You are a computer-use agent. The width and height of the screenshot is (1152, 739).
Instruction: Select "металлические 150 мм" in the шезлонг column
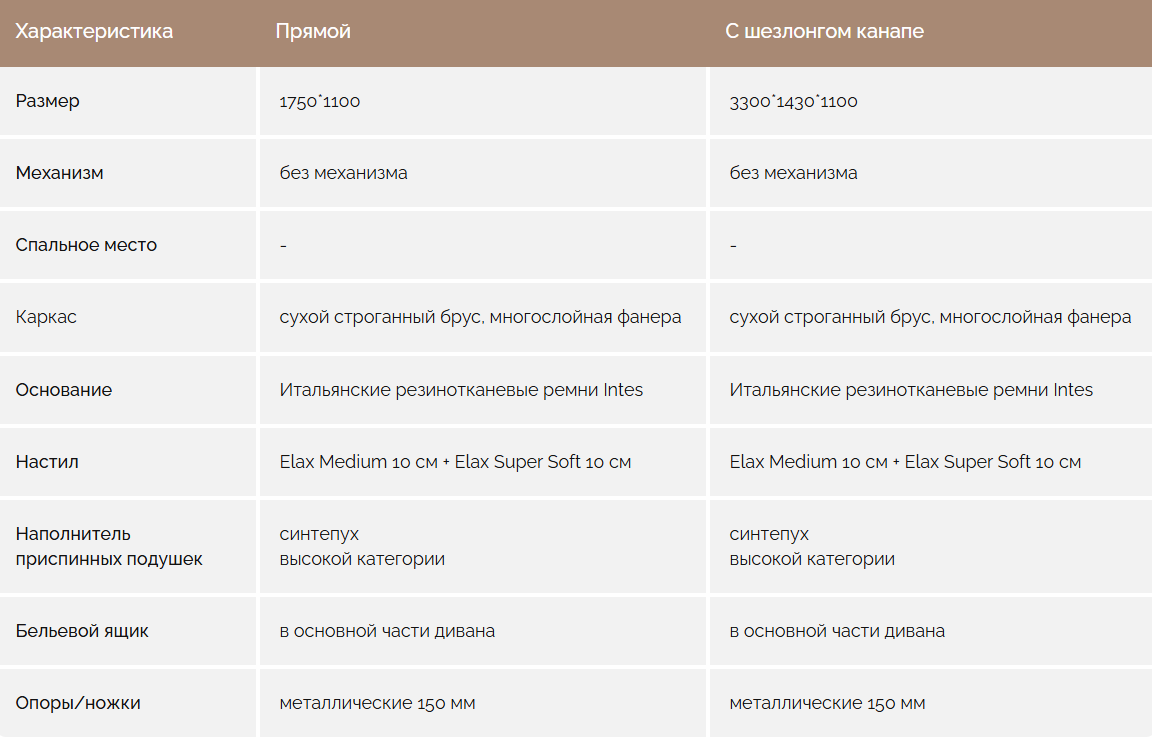[827, 703]
